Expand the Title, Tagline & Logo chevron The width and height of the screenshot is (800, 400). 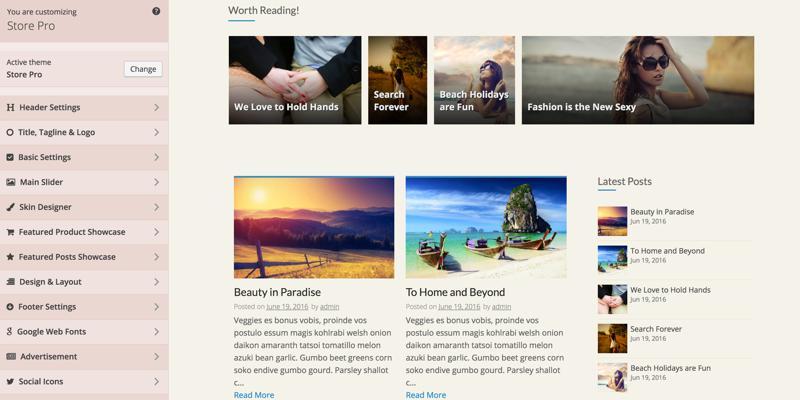157,133
